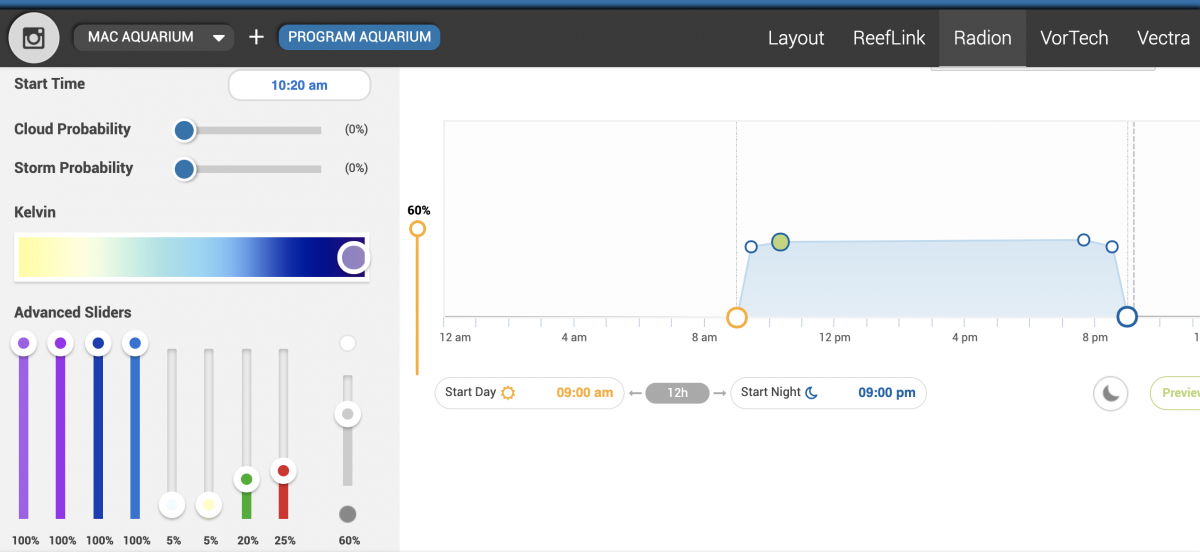This screenshot has height=552, width=1200.
Task: Adjust the Cloud Probability slider handle
Action: 184,130
